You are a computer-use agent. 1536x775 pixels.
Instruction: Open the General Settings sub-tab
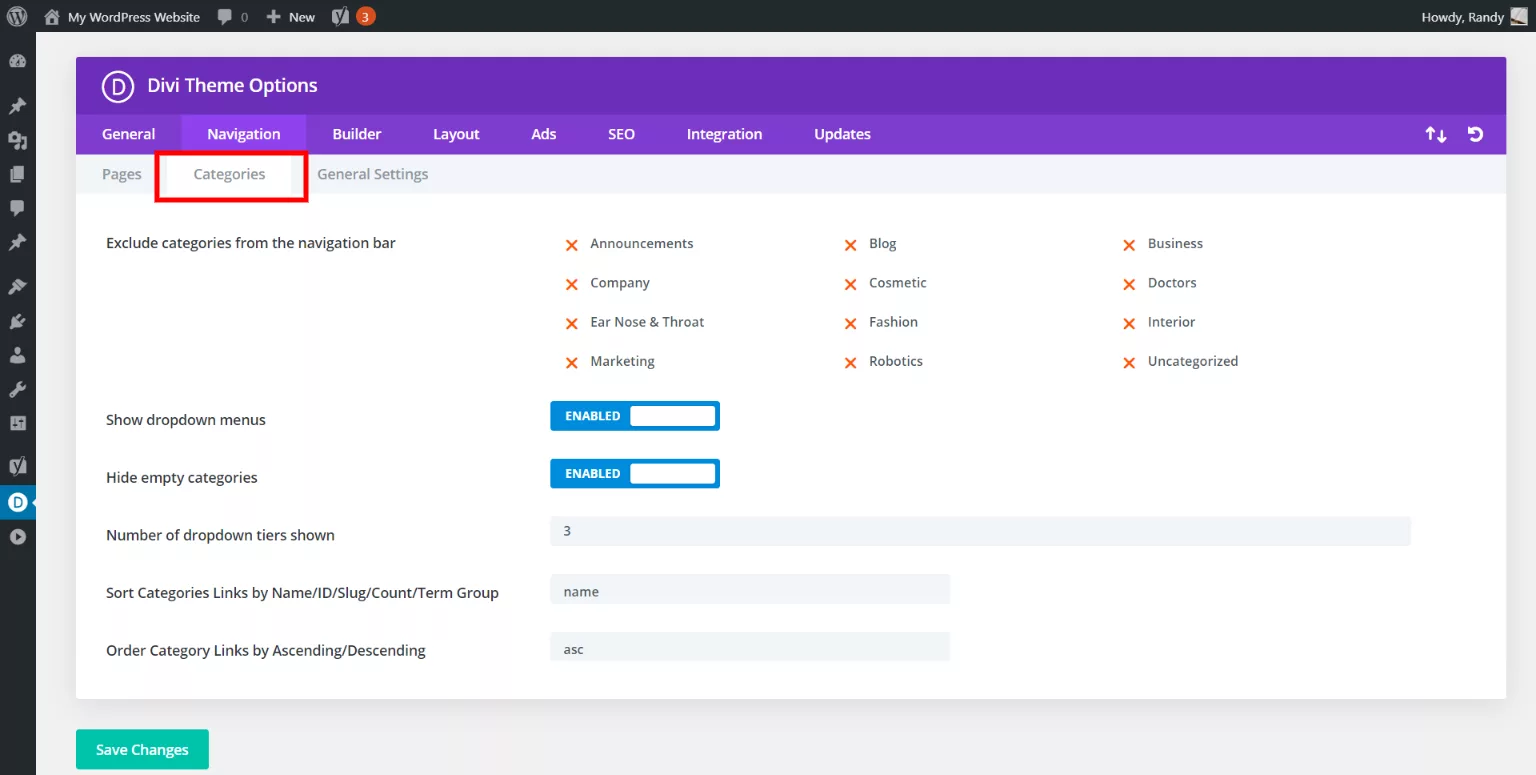tap(372, 174)
